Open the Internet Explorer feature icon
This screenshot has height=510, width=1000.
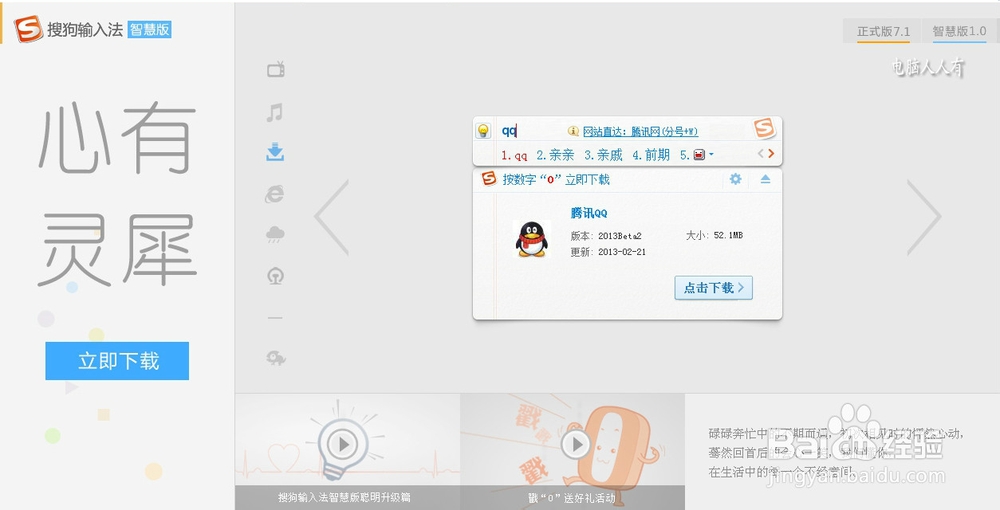274,194
